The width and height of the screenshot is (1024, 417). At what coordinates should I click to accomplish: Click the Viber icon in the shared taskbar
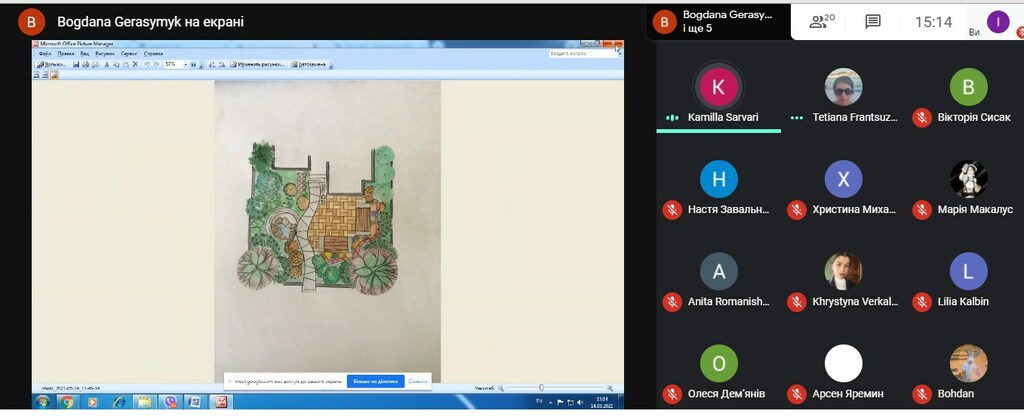click(169, 401)
